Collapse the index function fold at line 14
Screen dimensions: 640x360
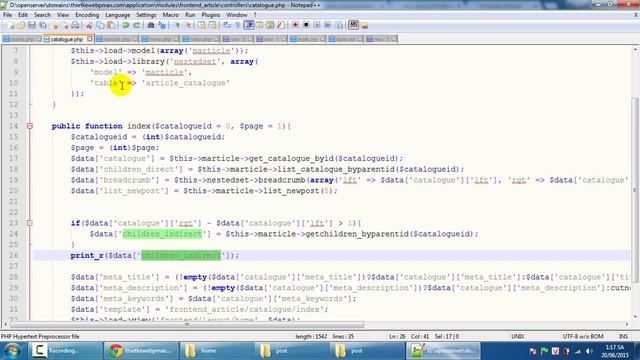click(x=30, y=126)
